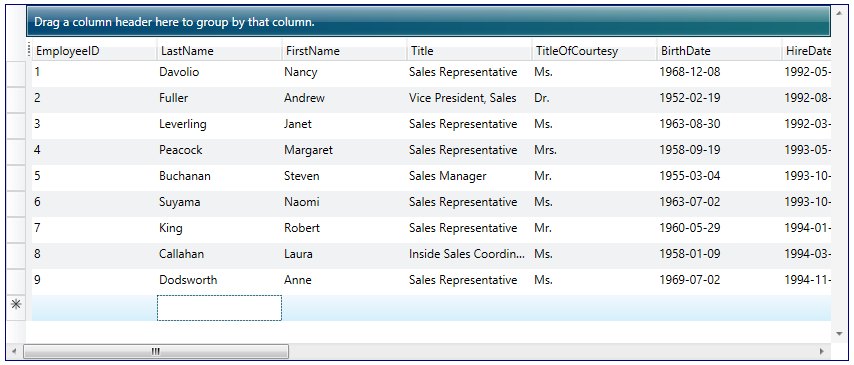
Task: Click the vertical scrollbar up arrow
Action: pyautogui.click(x=839, y=13)
